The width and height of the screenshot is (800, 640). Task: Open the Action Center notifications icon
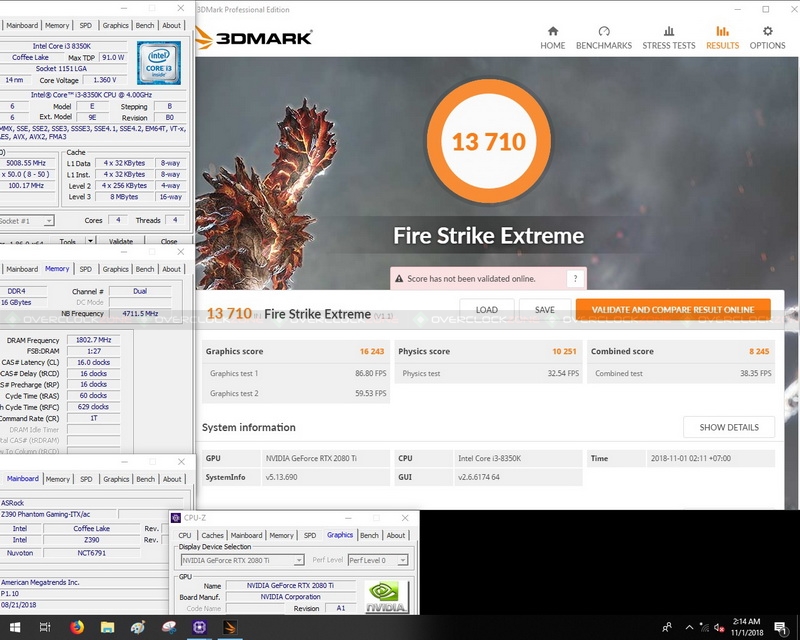781,627
